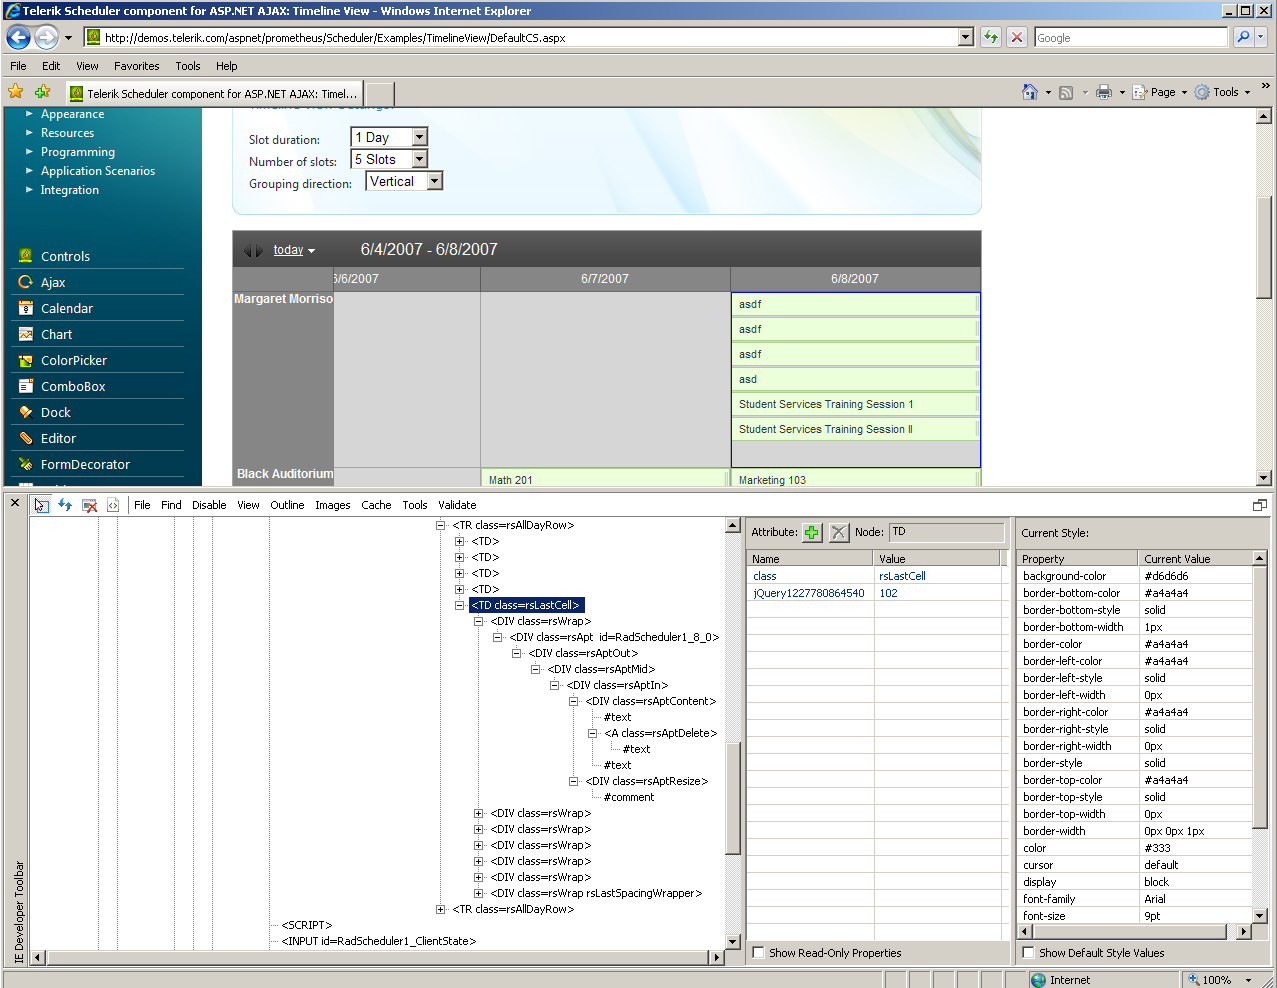Open the ComboBox sidebar link

coord(73,386)
